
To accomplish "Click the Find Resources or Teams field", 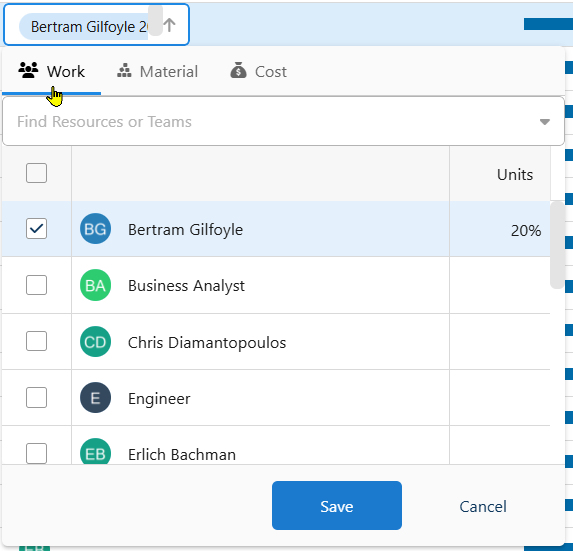I will click(x=283, y=121).
